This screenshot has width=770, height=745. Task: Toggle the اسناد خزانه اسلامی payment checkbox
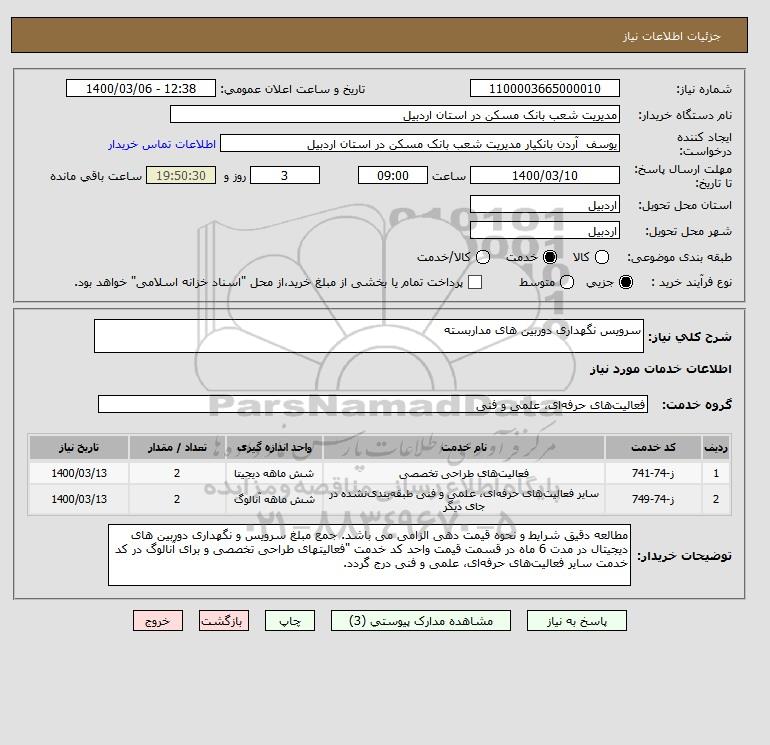pos(475,282)
